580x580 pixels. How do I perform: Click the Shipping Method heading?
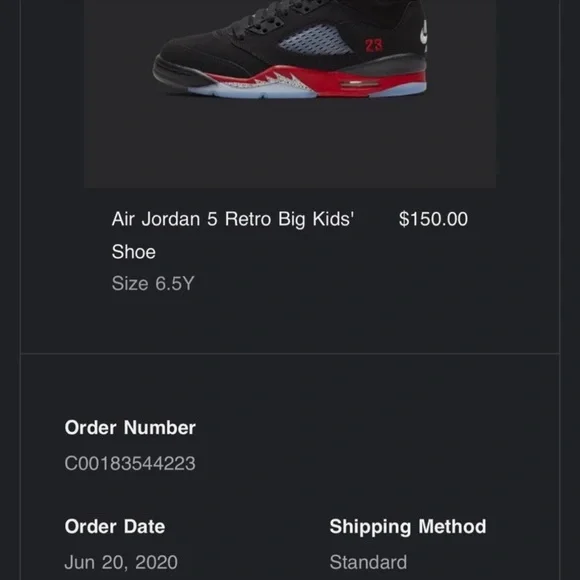tap(408, 527)
